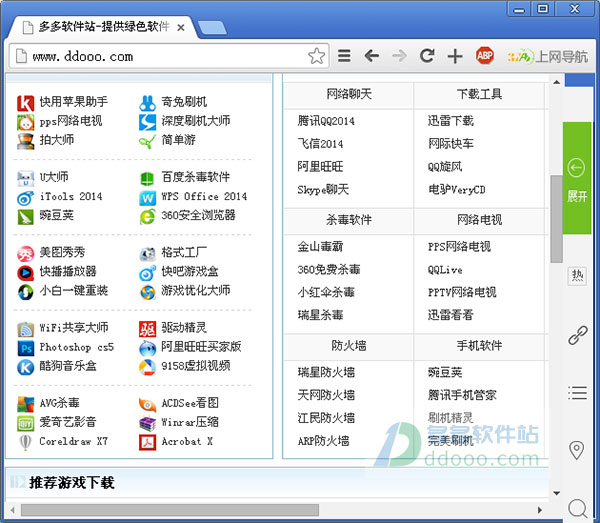Click the vertical scrollbar thumb
Viewport: 600px width, 523px height.
[556, 219]
